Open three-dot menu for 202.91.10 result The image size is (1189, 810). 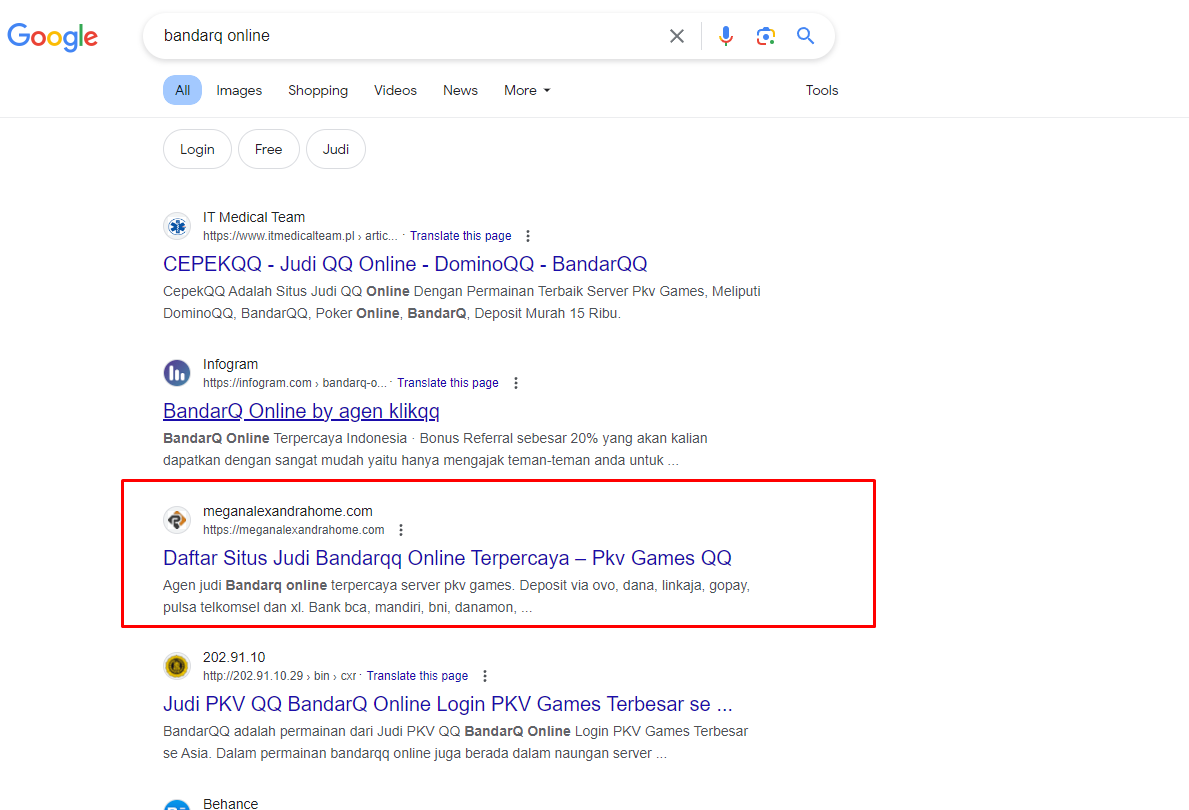coord(485,676)
